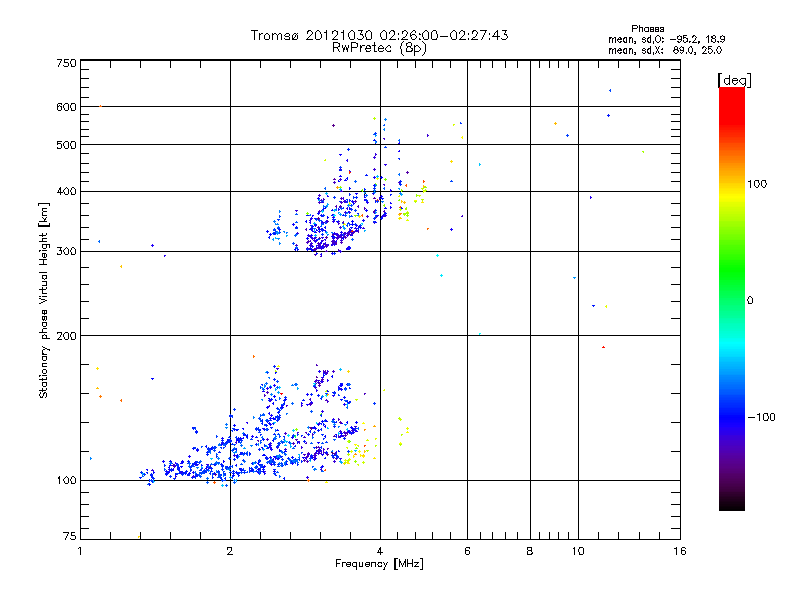
Task: Click the x-axis tick label "1"
Action: 80,551
